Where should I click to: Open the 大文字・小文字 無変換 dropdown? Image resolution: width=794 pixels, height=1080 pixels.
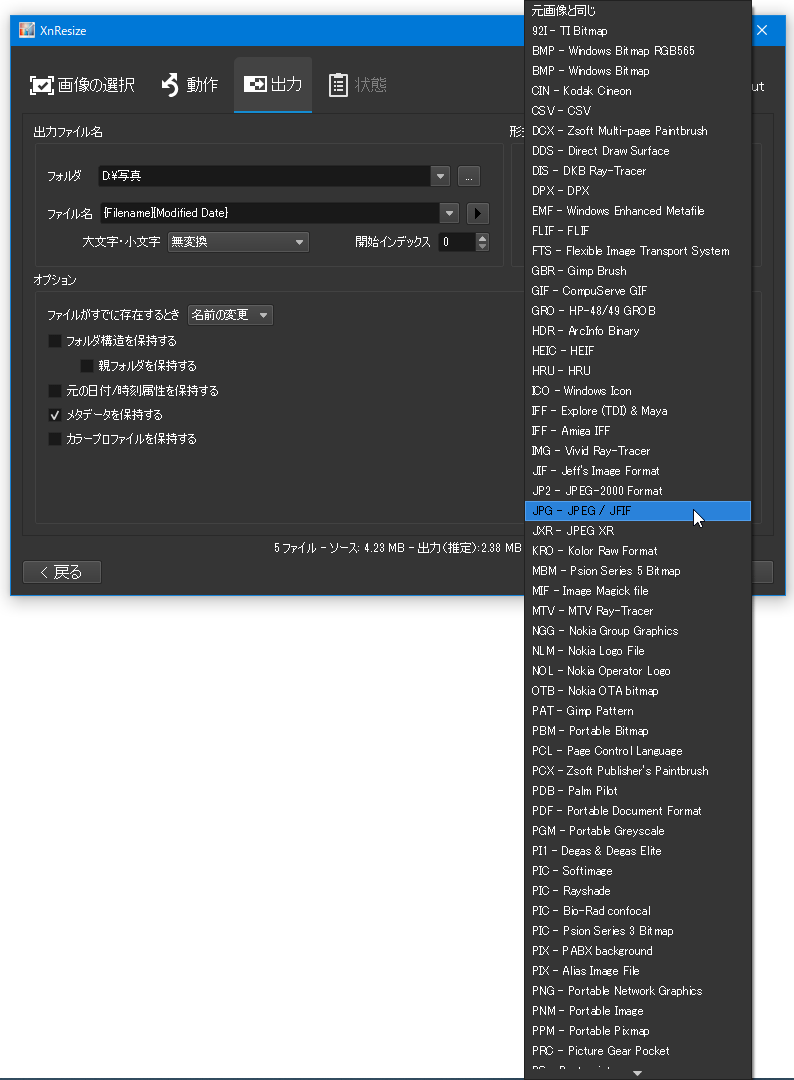pos(238,242)
